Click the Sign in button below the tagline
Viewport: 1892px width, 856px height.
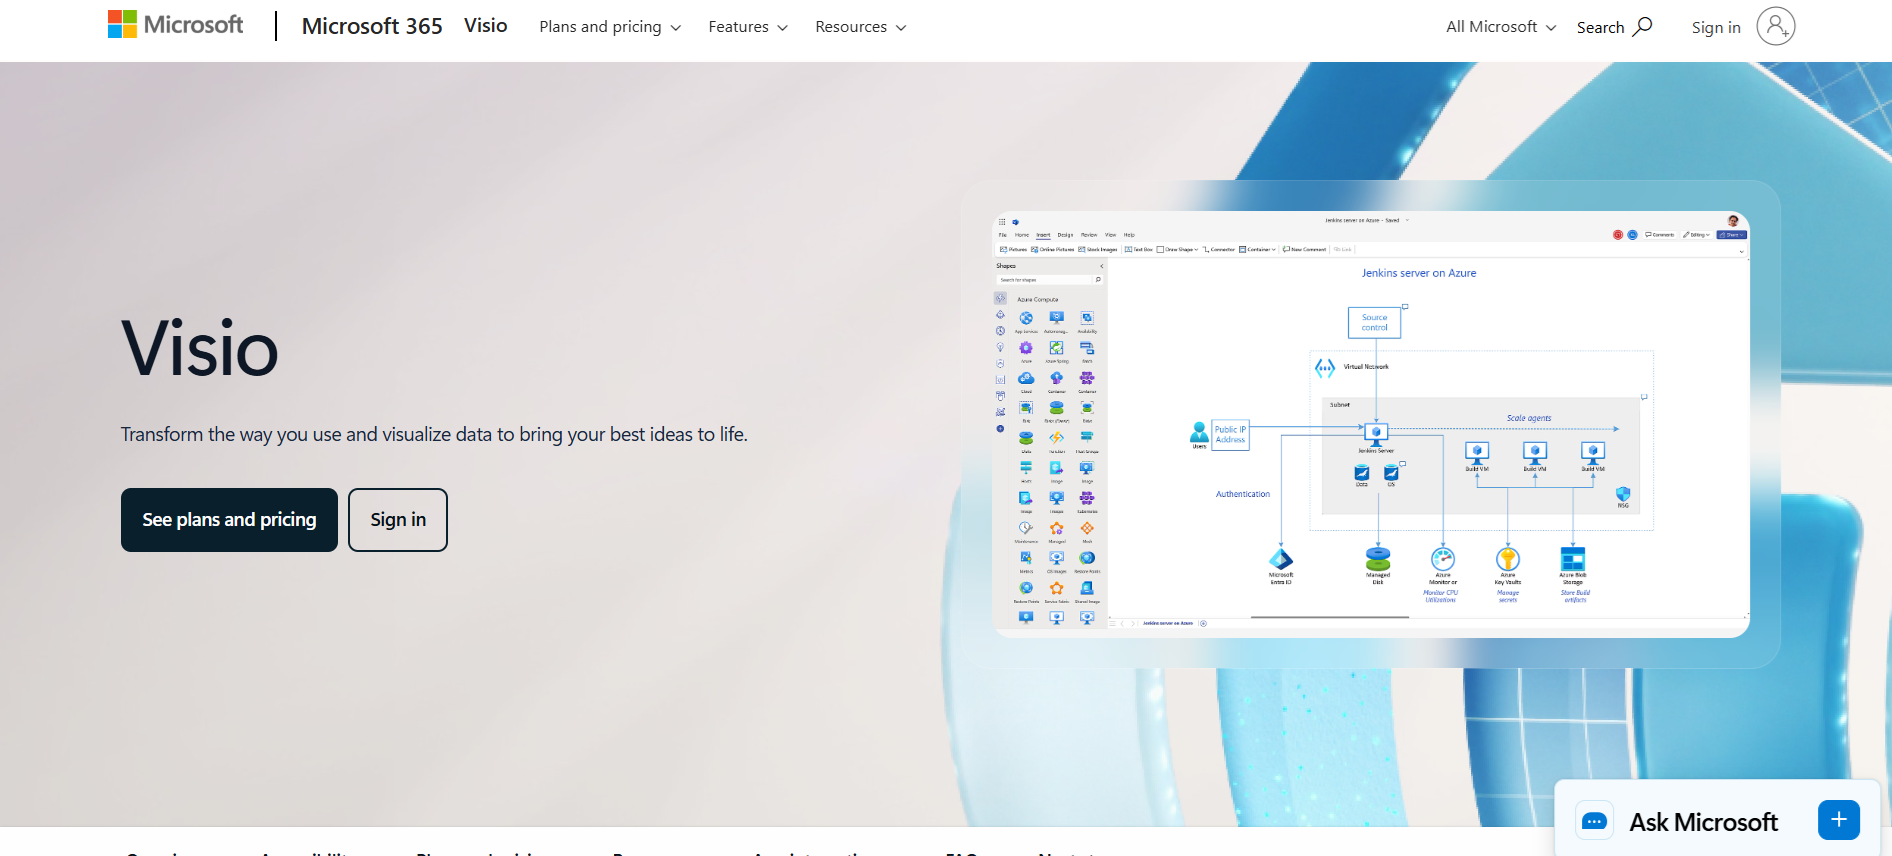(x=398, y=520)
